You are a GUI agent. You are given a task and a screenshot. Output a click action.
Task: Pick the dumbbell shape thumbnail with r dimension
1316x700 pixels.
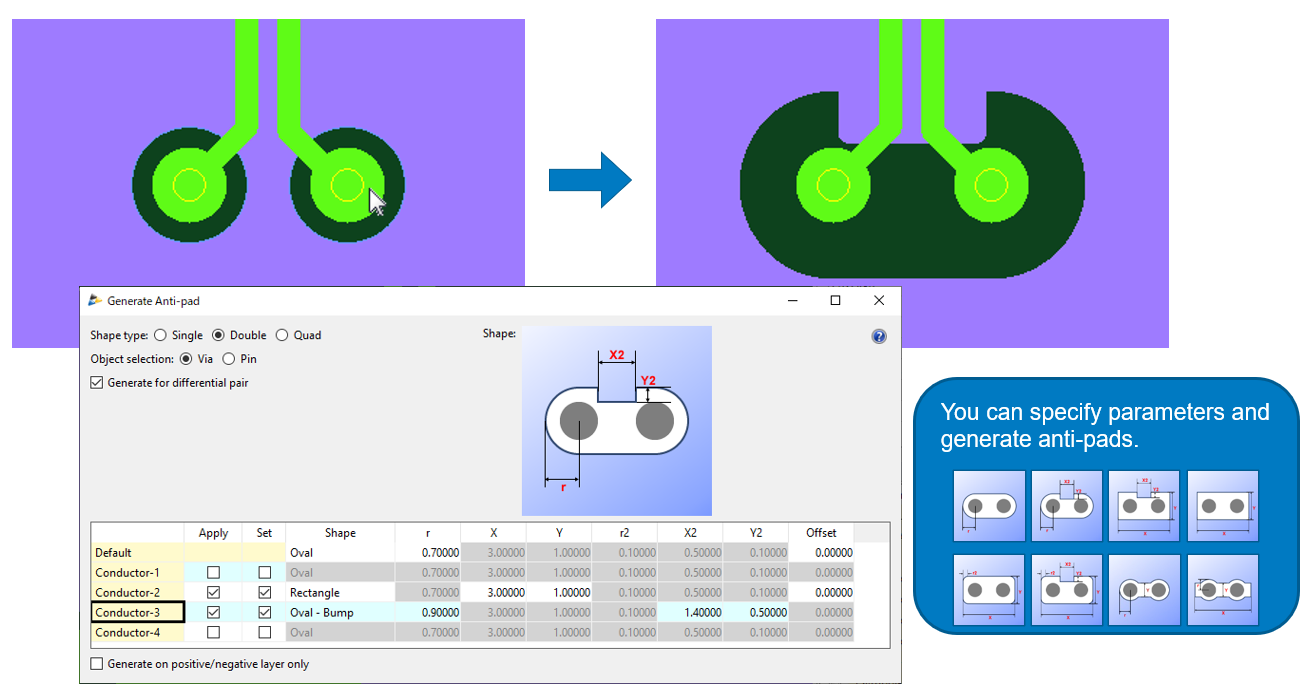pos(1144,591)
